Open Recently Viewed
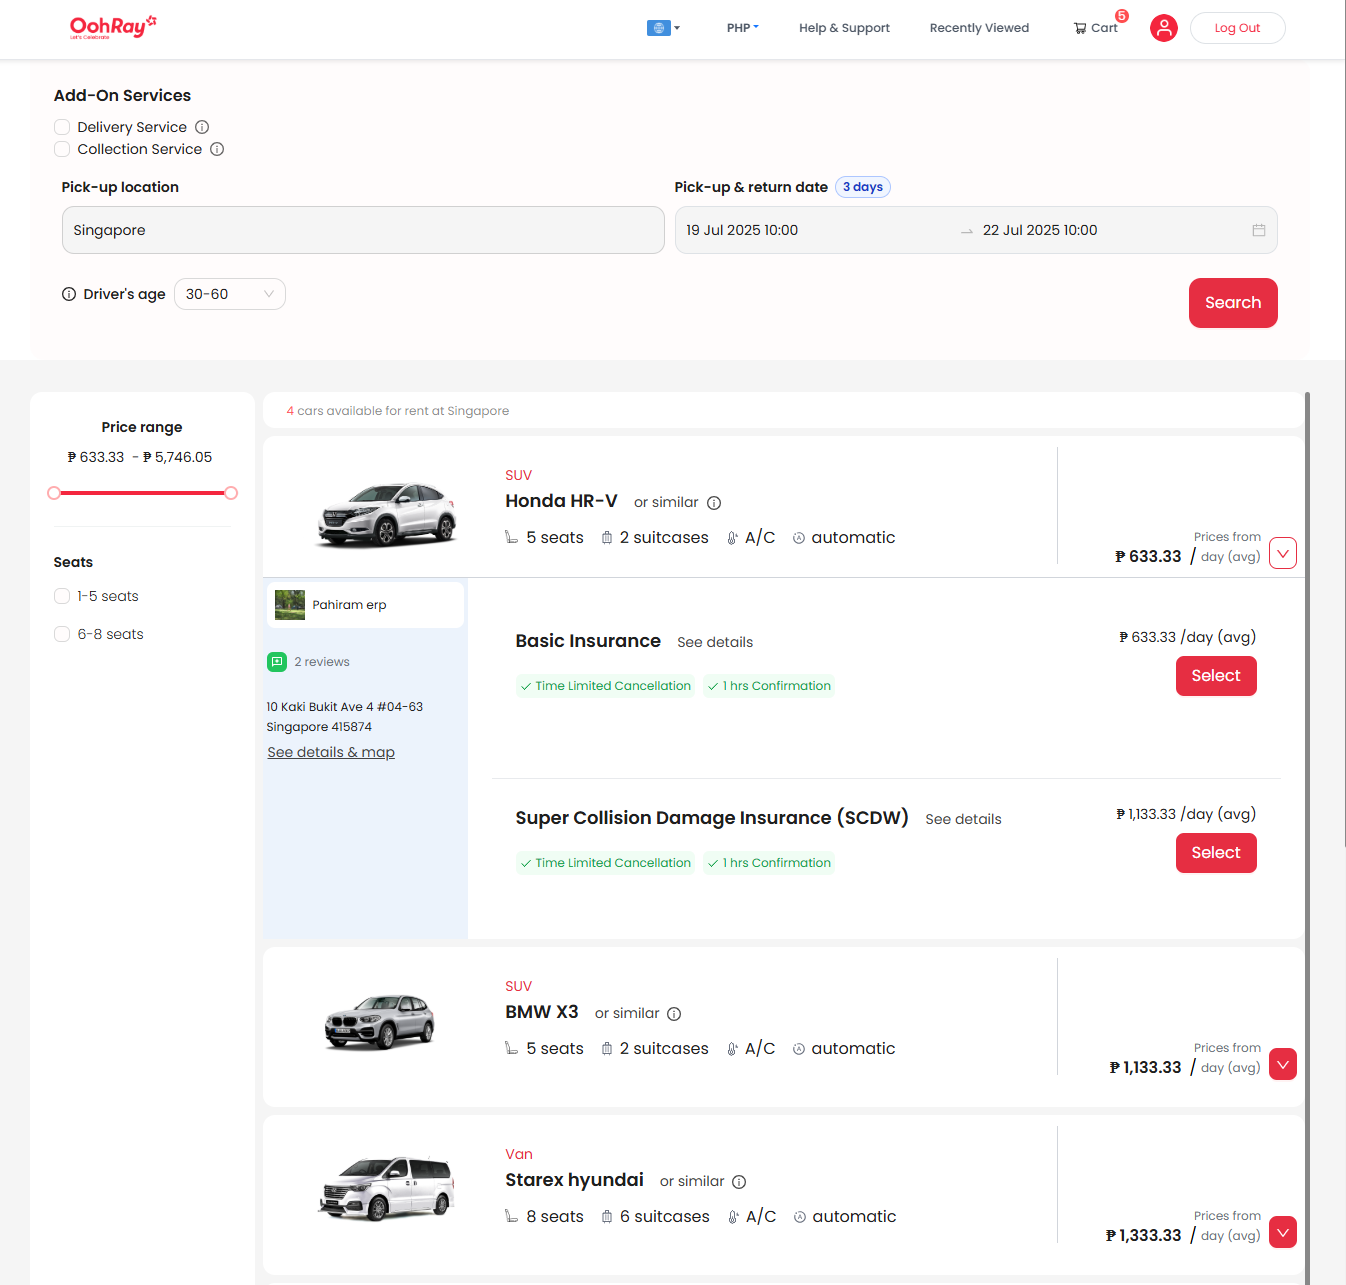Image resolution: width=1346 pixels, height=1285 pixels. 979,27
